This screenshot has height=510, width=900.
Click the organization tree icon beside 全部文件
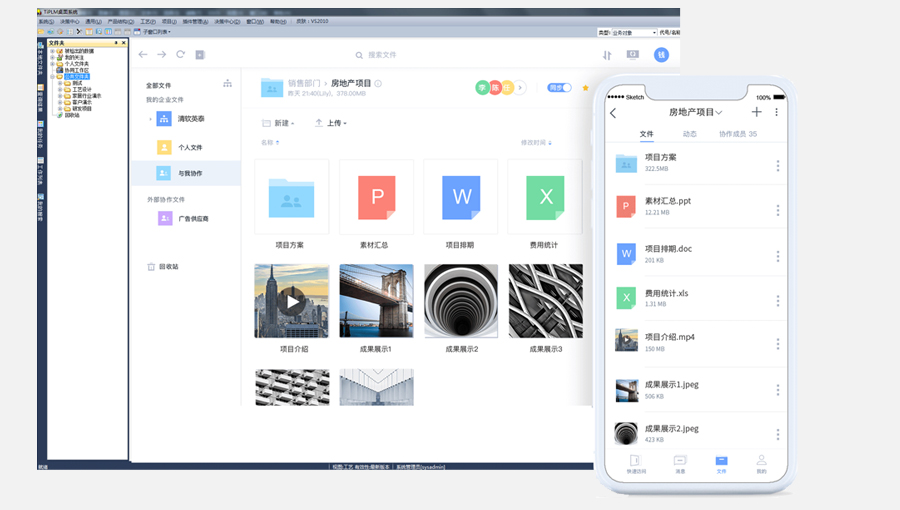click(x=227, y=83)
